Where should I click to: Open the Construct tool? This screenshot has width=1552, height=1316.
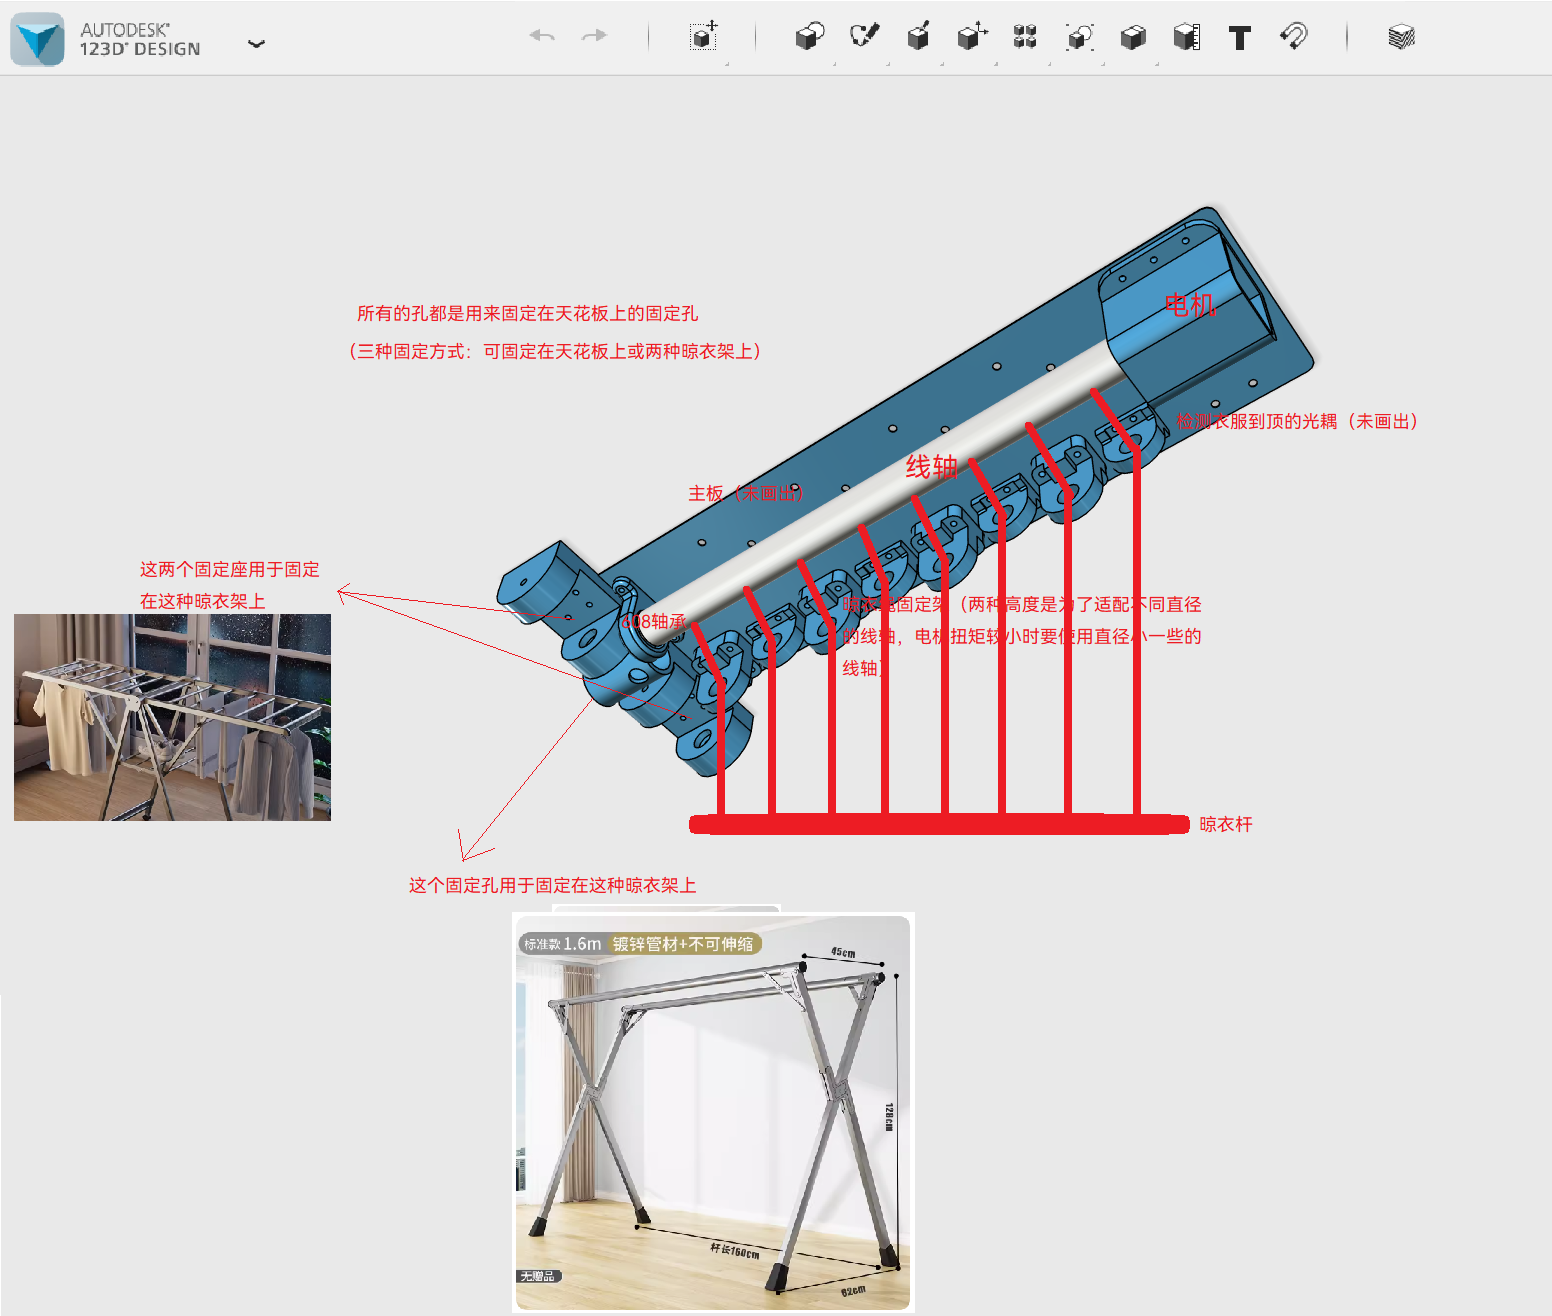click(918, 37)
